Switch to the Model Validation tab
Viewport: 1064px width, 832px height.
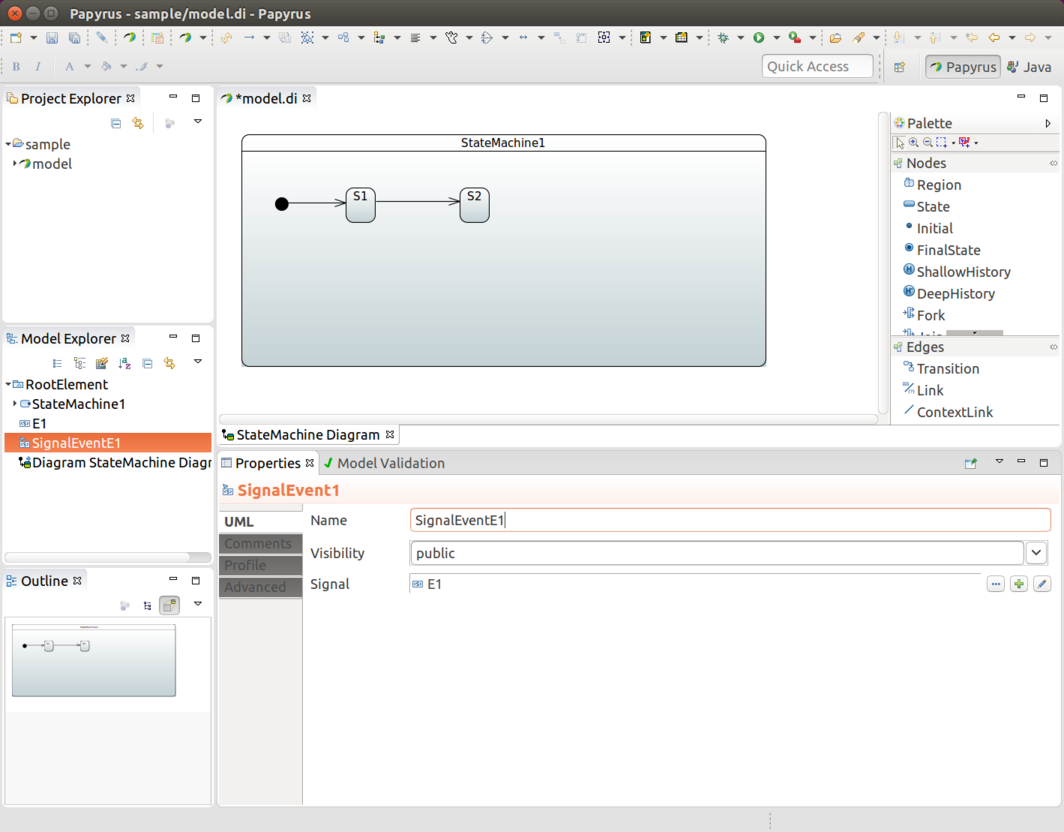[384, 464]
